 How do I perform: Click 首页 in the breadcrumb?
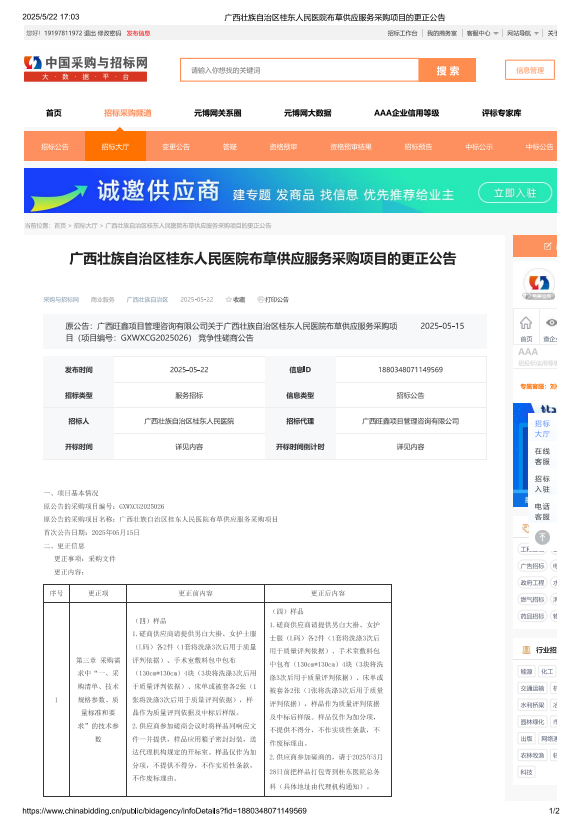point(60,225)
